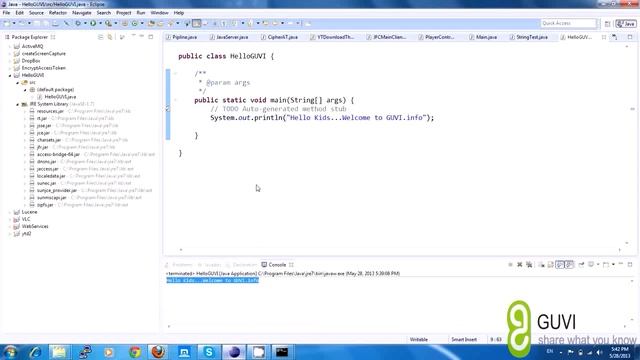
Task: Click the Eclipse taskbar icon
Action: coord(234,352)
